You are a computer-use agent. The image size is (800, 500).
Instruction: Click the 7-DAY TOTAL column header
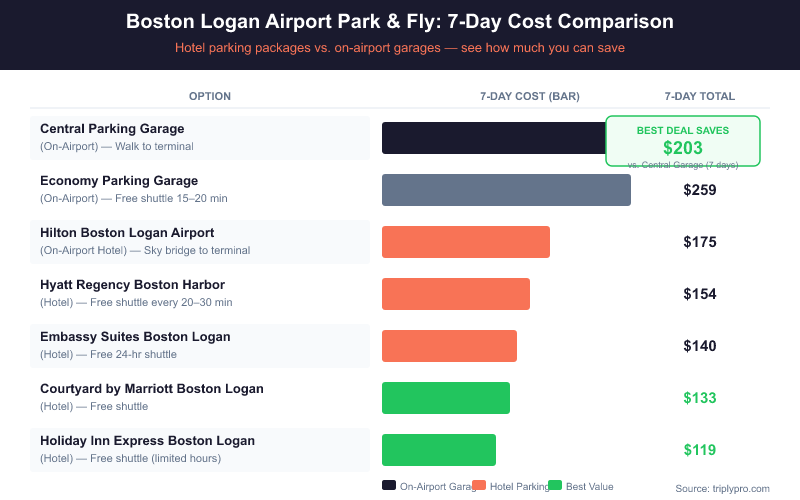pyautogui.click(x=700, y=96)
